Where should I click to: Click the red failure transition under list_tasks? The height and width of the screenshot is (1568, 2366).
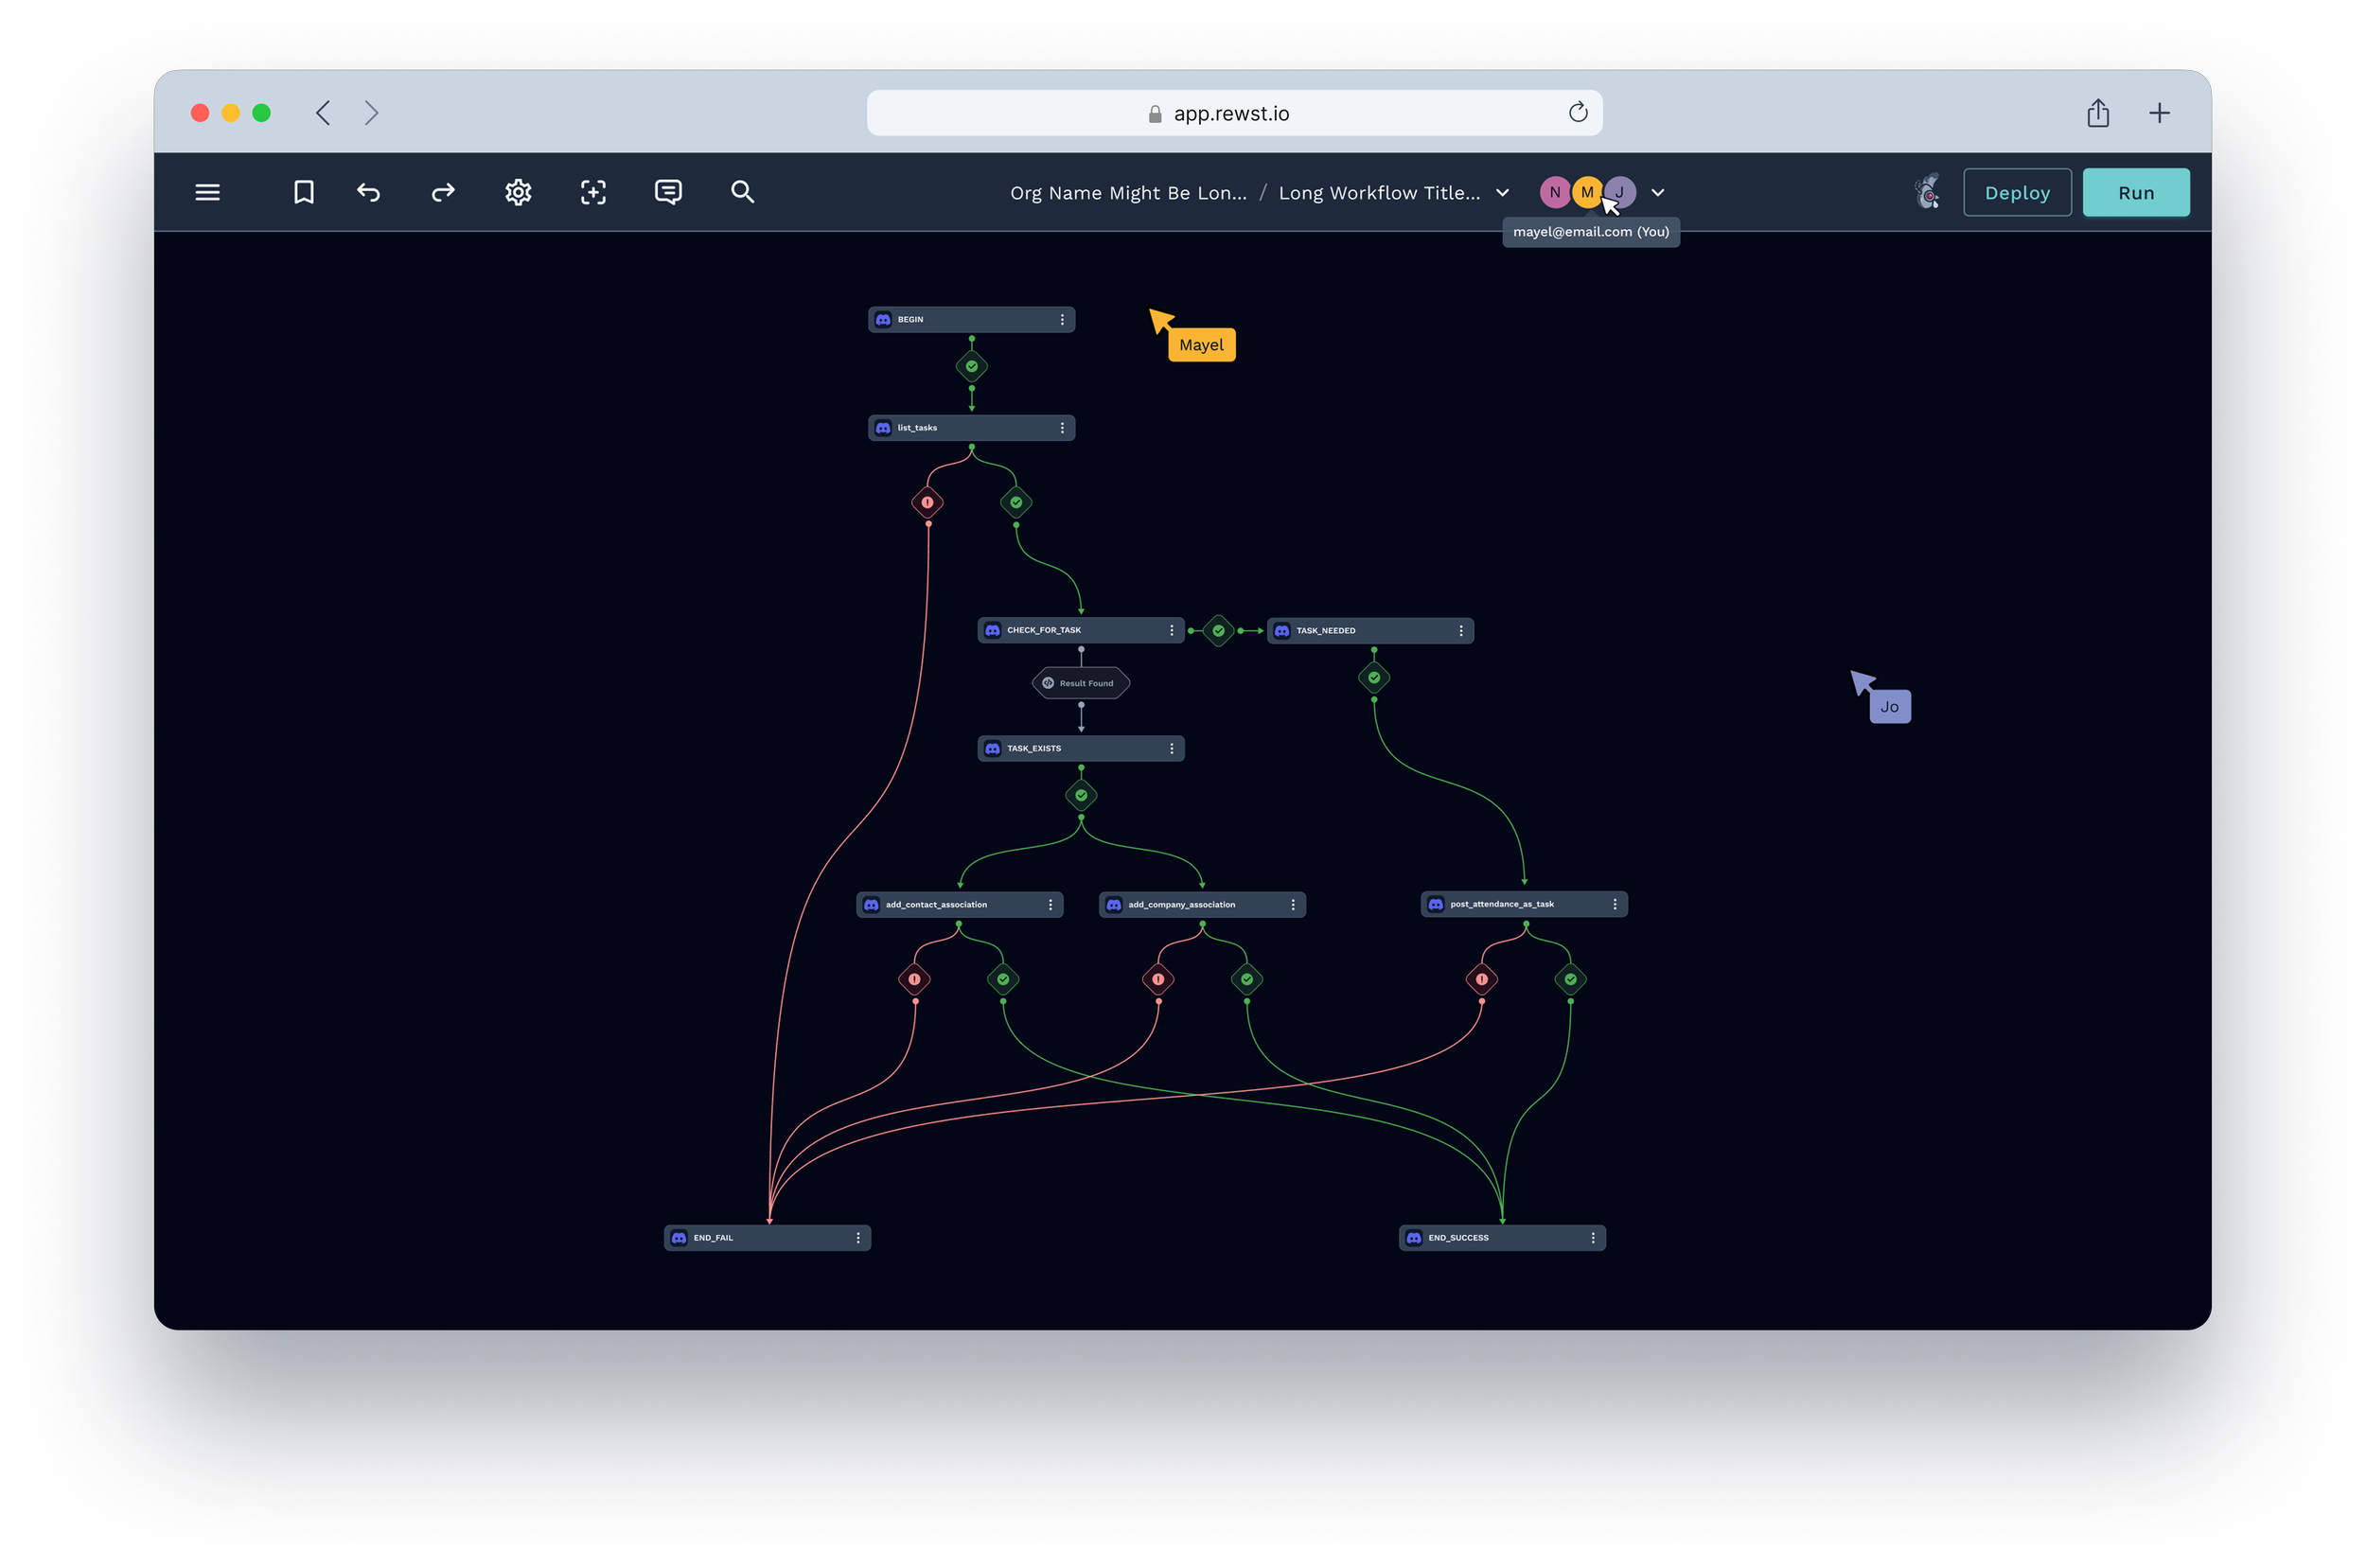[927, 502]
